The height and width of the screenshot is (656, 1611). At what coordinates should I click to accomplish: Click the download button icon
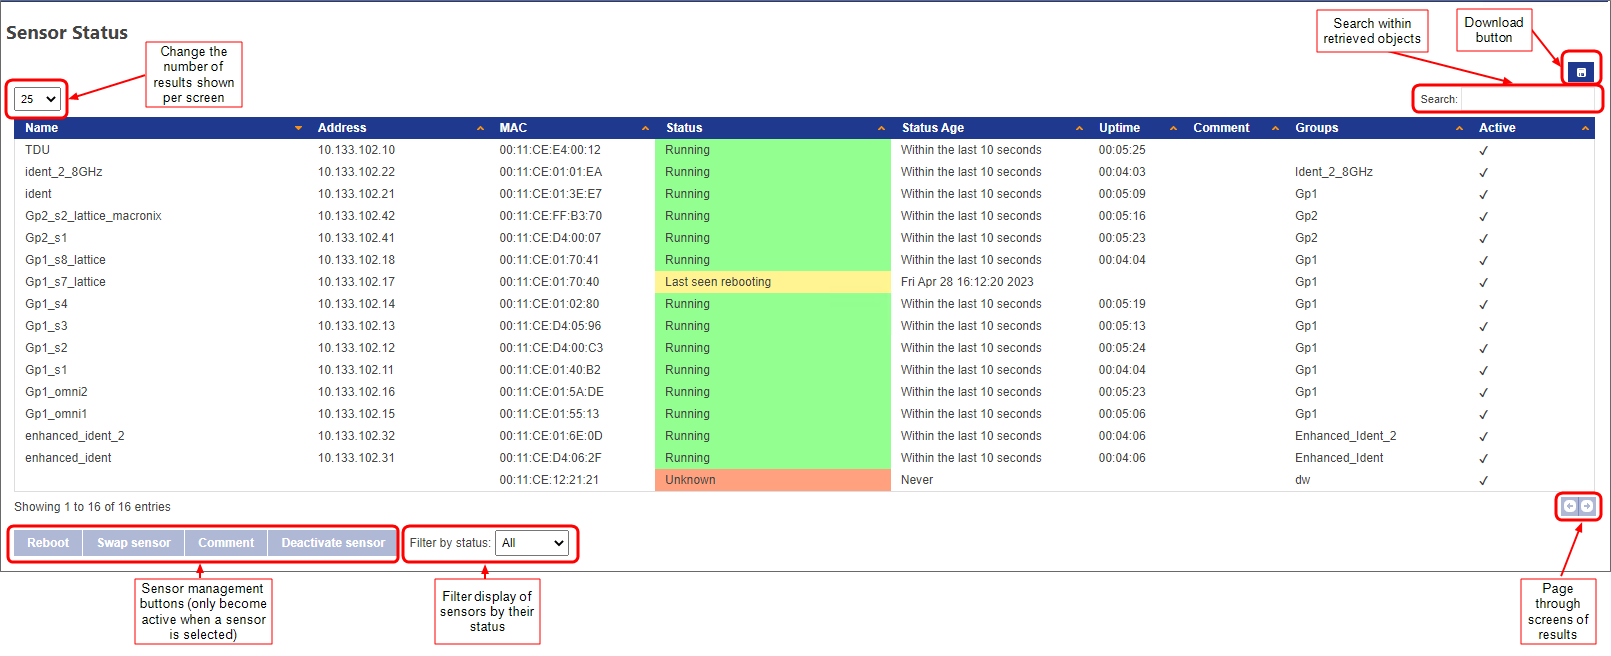click(1581, 72)
